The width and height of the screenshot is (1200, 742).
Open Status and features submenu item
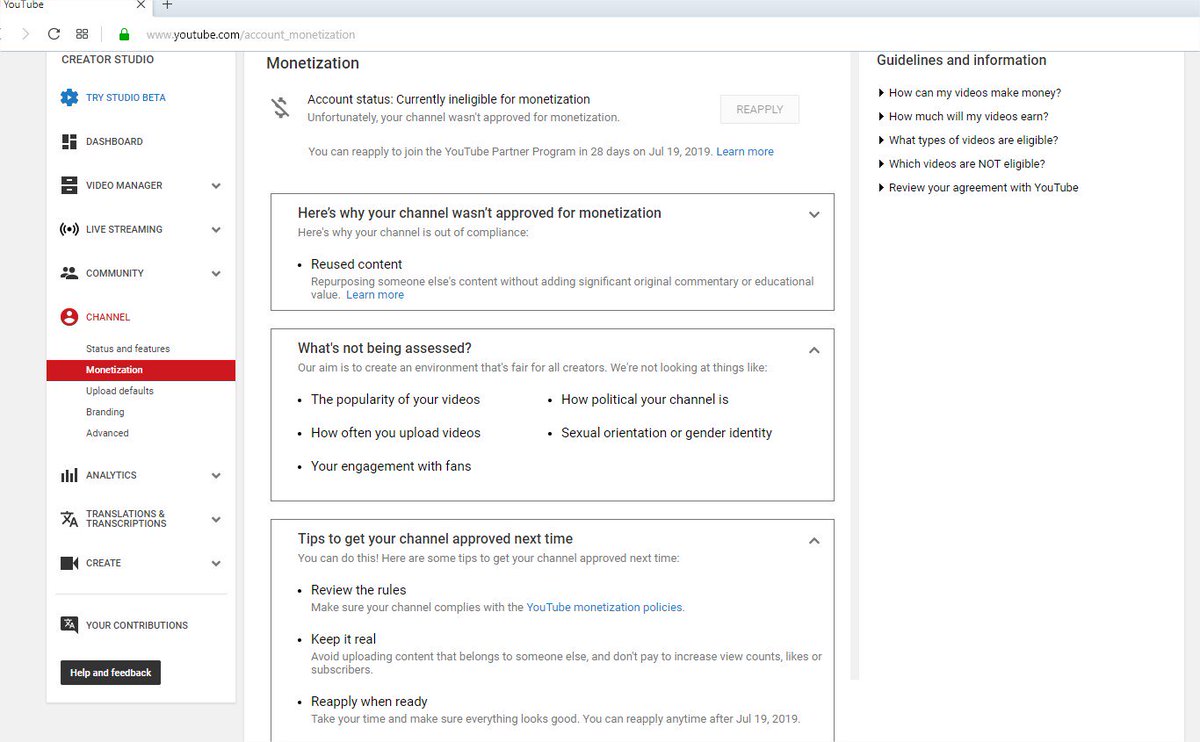[128, 349]
